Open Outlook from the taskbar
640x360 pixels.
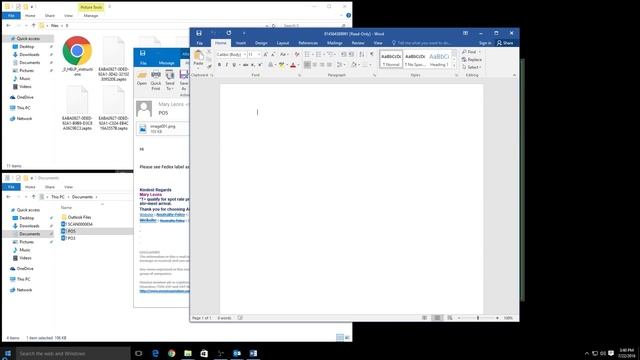(237, 353)
